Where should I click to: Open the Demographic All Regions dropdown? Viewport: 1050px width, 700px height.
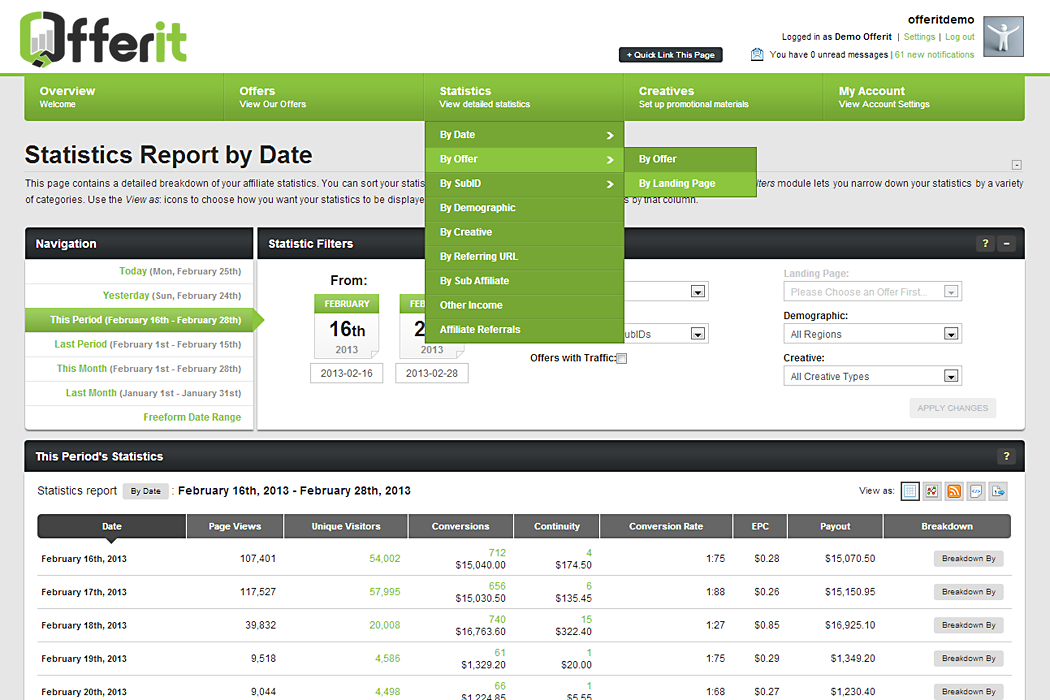click(871, 334)
